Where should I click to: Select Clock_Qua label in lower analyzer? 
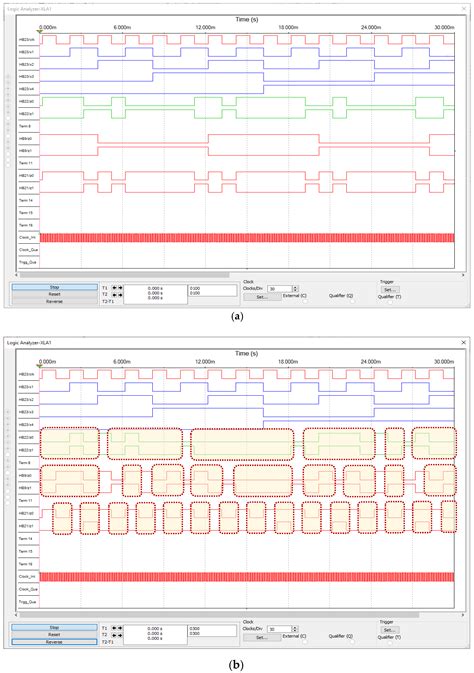tap(26, 589)
